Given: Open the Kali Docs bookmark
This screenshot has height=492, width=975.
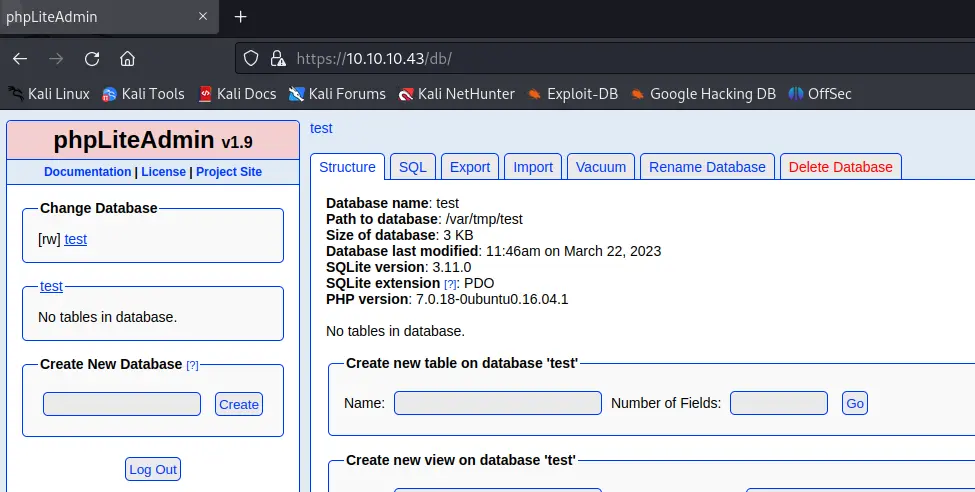Looking at the screenshot, I should pyautogui.click(x=237, y=94).
